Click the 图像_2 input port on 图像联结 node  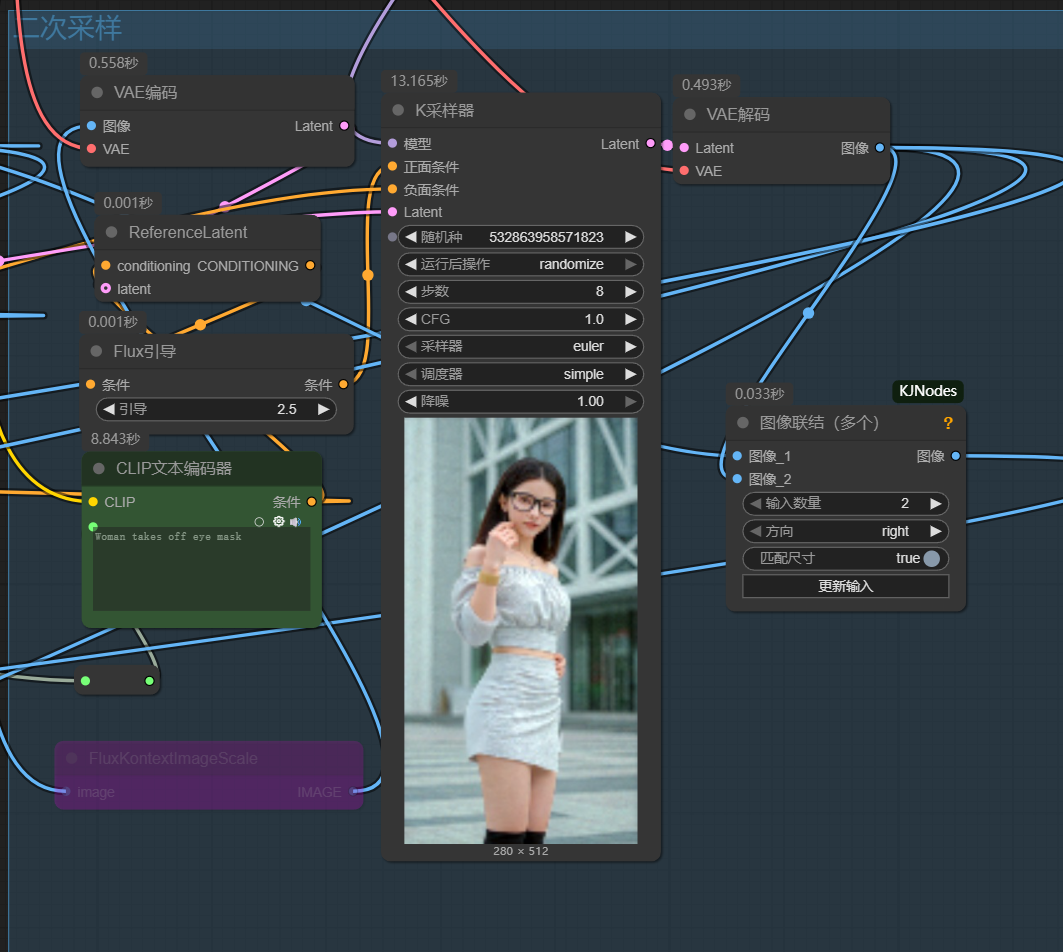[x=738, y=479]
